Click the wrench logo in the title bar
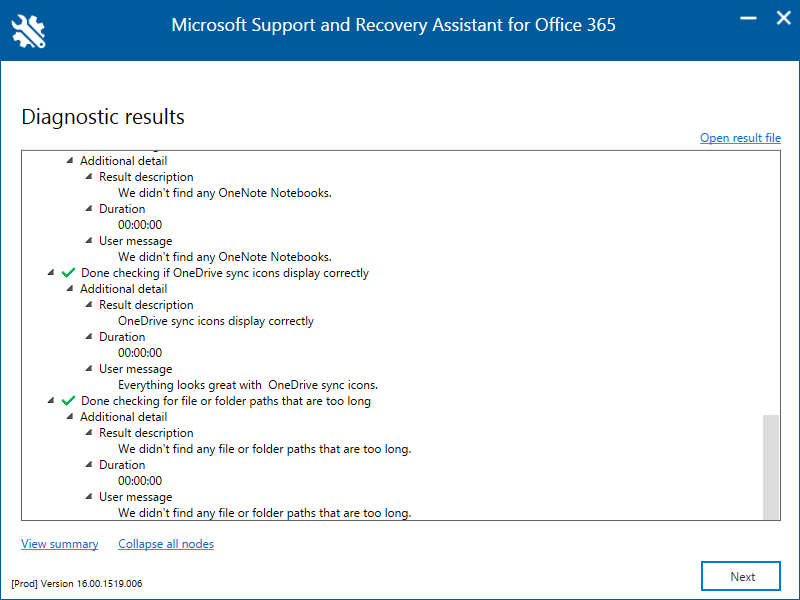Image resolution: width=800 pixels, height=600 pixels. tap(28, 30)
